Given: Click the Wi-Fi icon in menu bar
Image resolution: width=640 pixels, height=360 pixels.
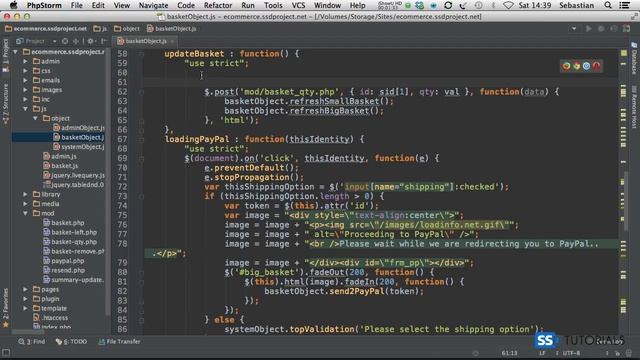Looking at the screenshot, I should point(508,5).
